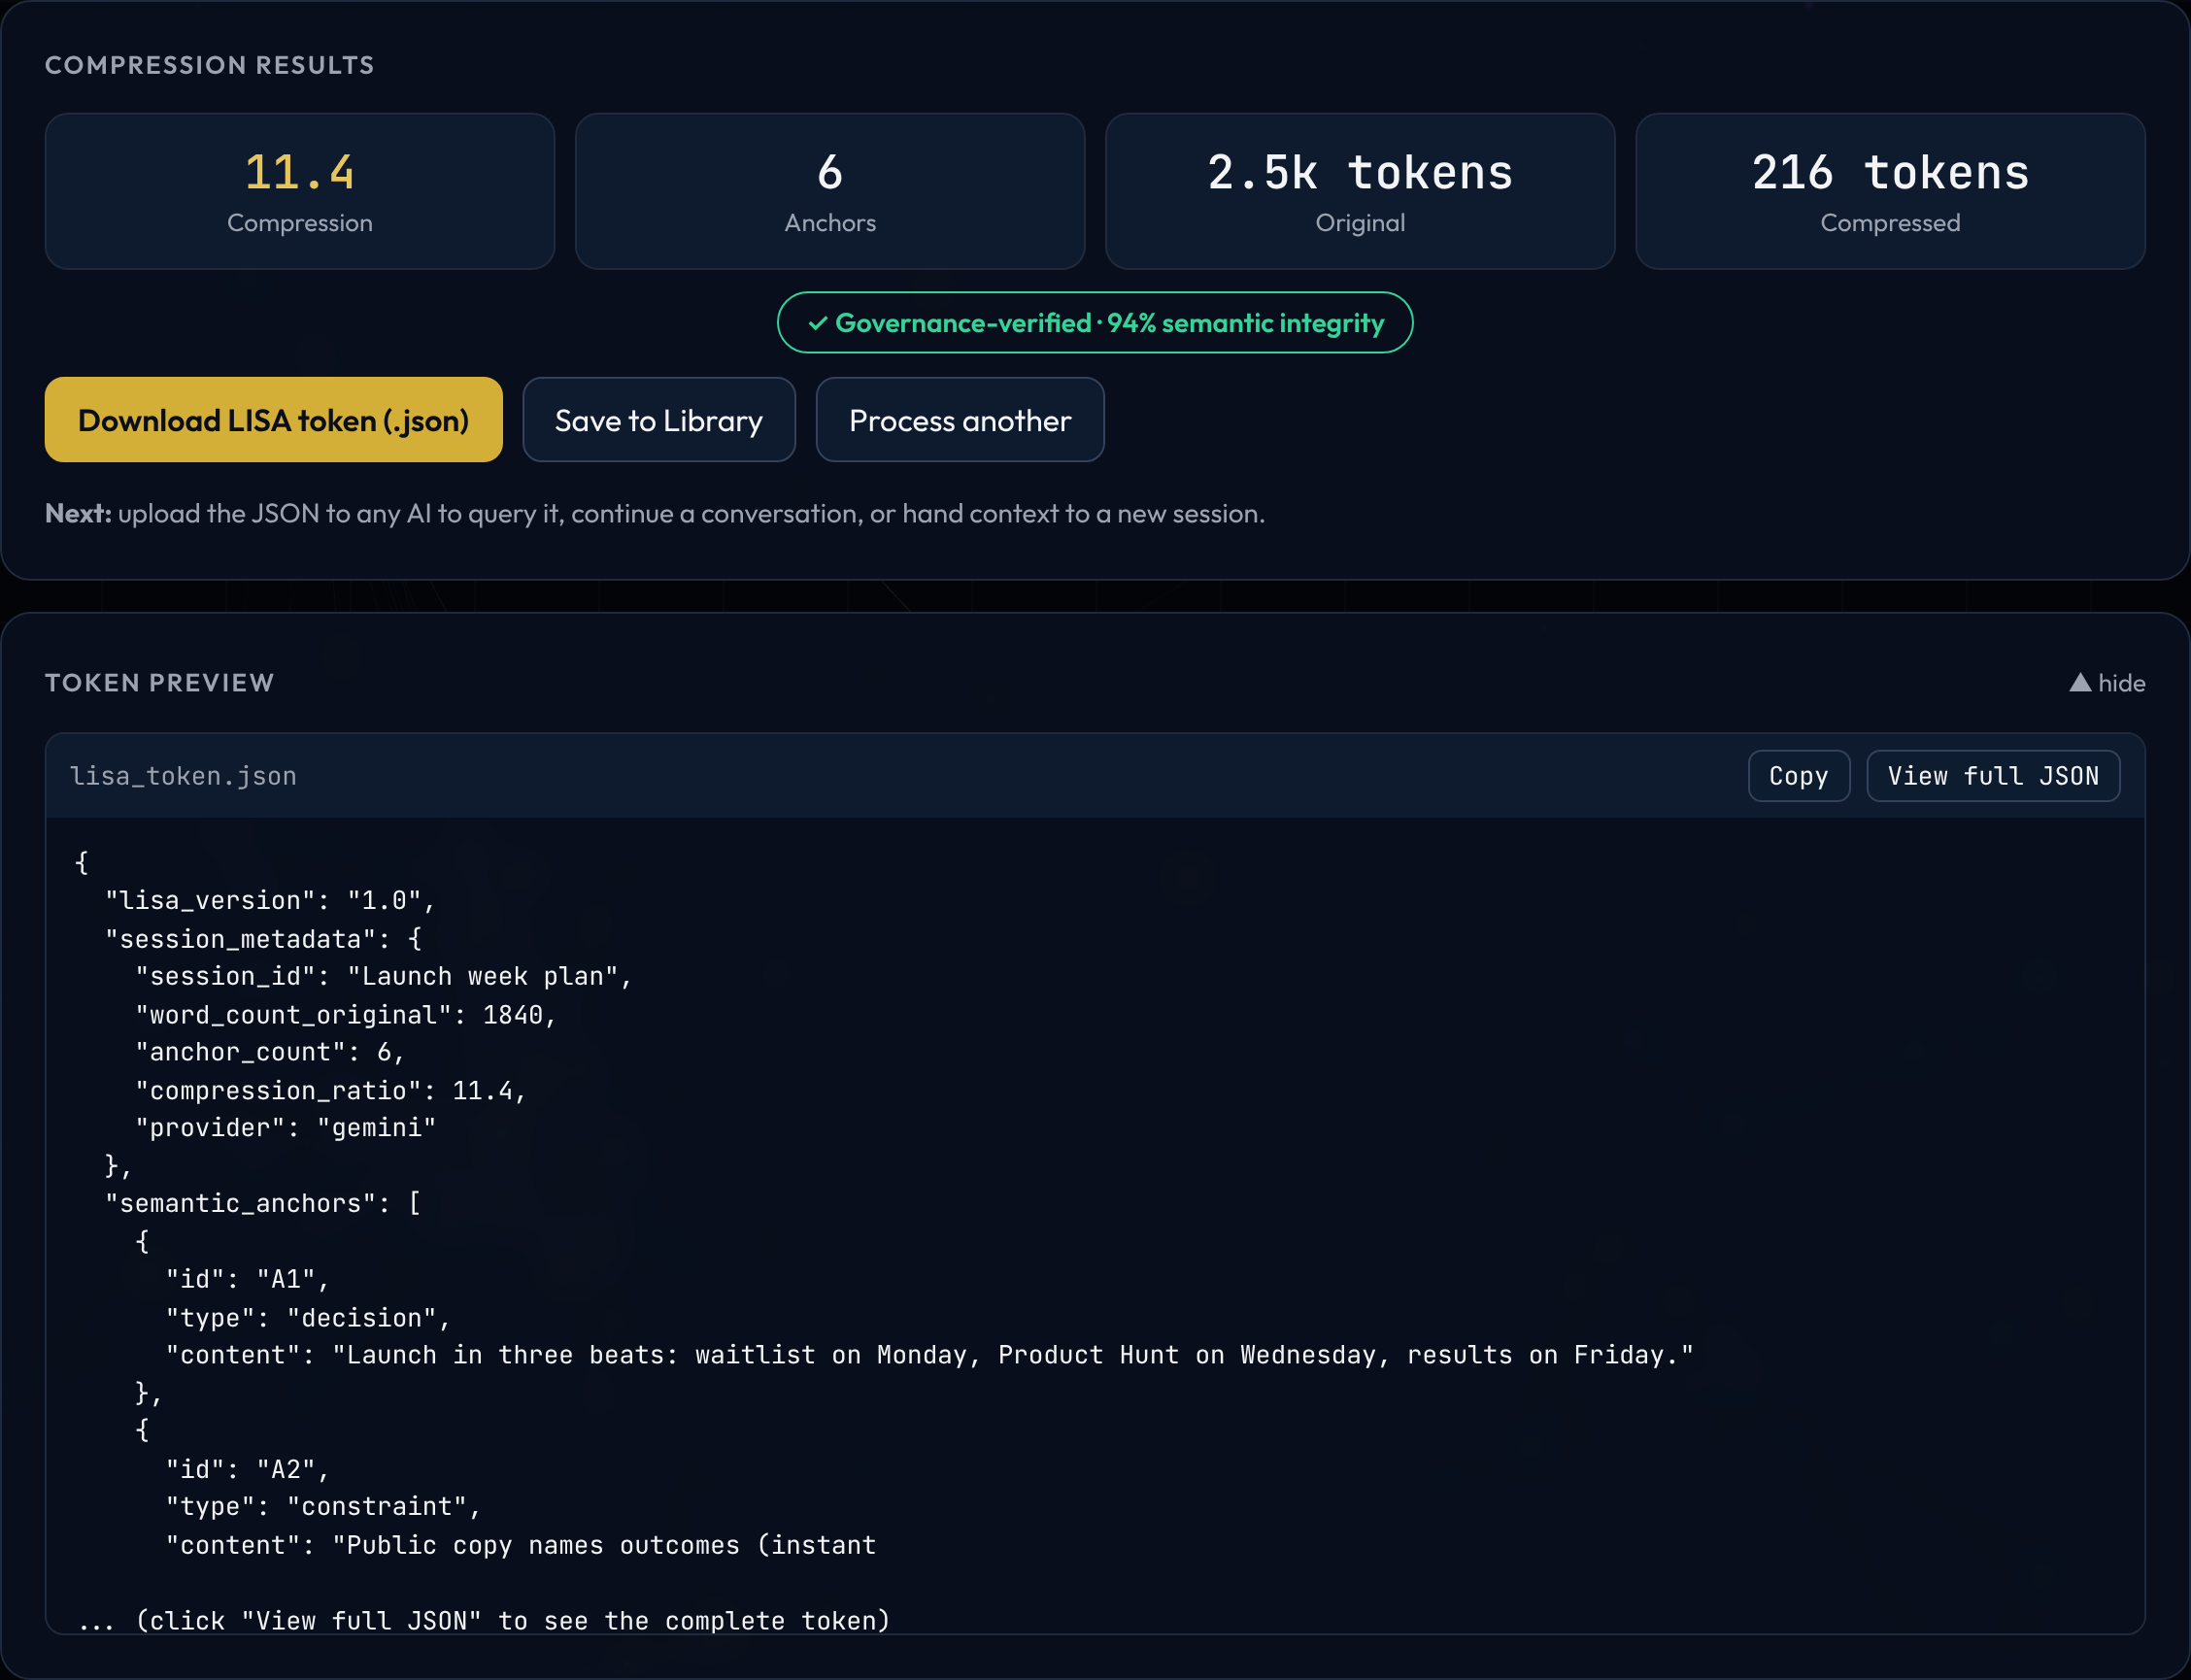Click the Governance-verified integrity badge

(x=1095, y=323)
